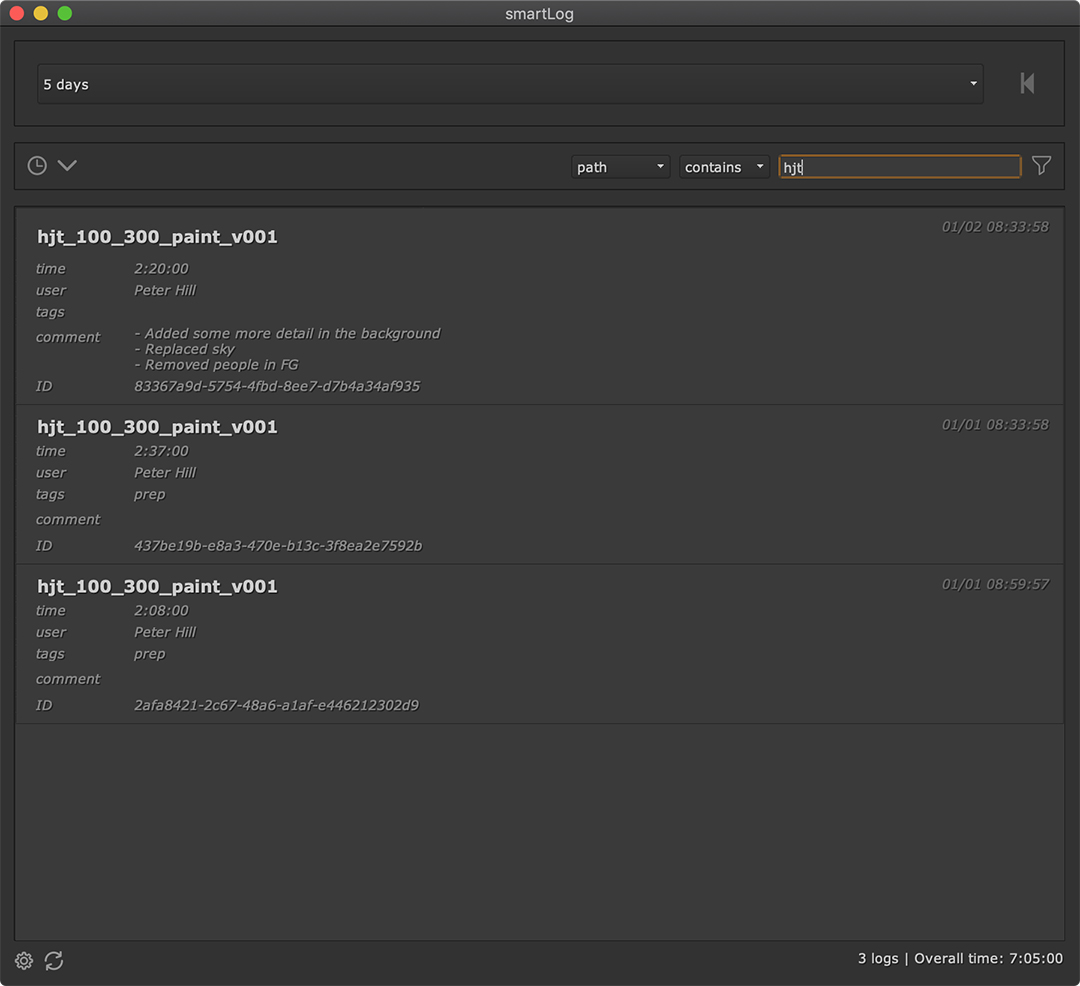Click the clock icon in the filter bar
1080x986 pixels.
coord(37,166)
